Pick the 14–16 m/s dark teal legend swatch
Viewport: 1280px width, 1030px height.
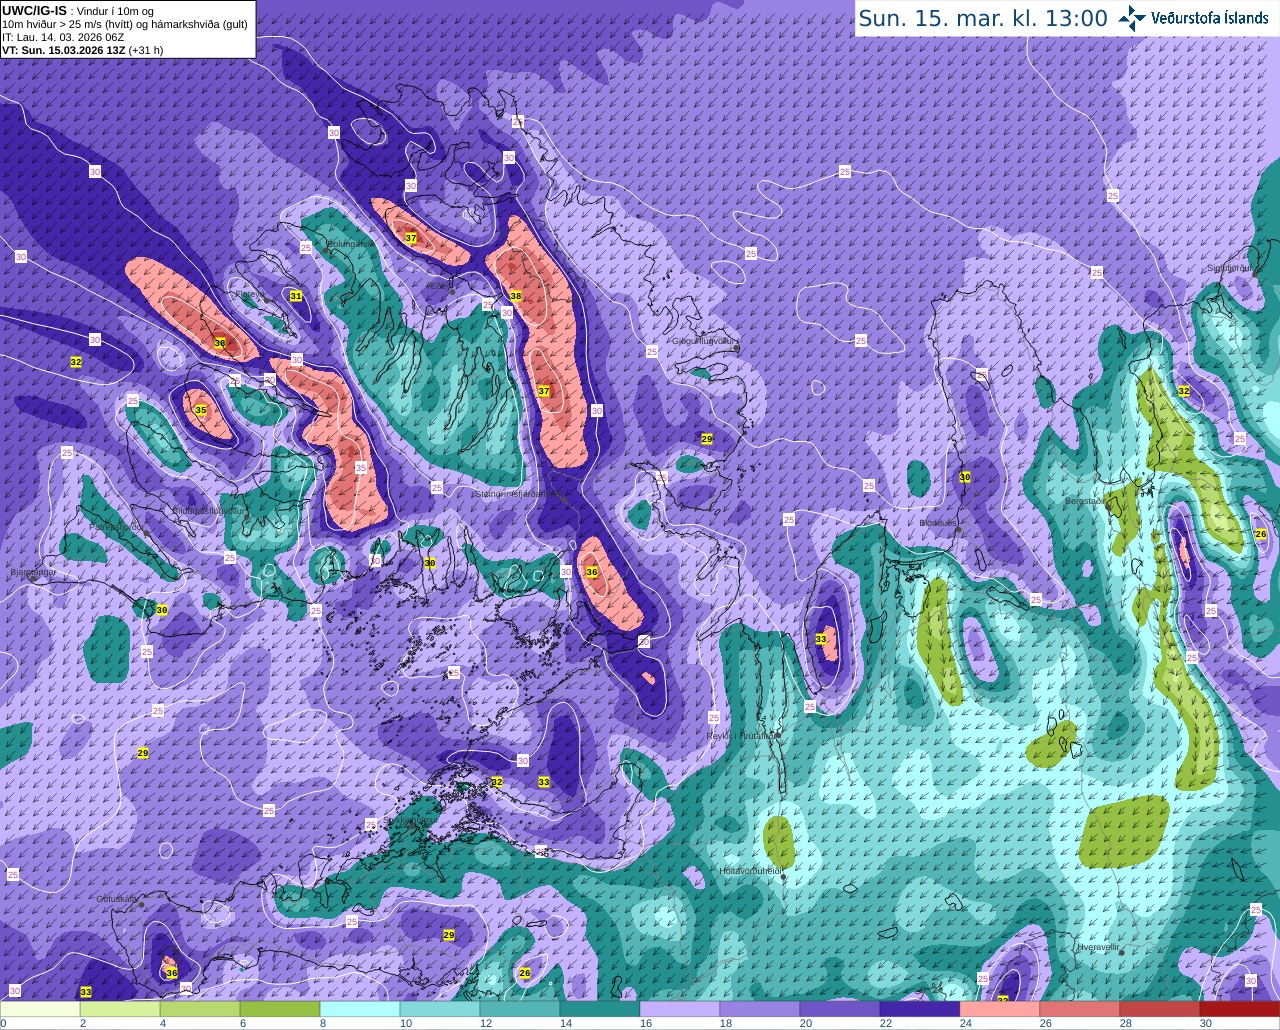600,1009
